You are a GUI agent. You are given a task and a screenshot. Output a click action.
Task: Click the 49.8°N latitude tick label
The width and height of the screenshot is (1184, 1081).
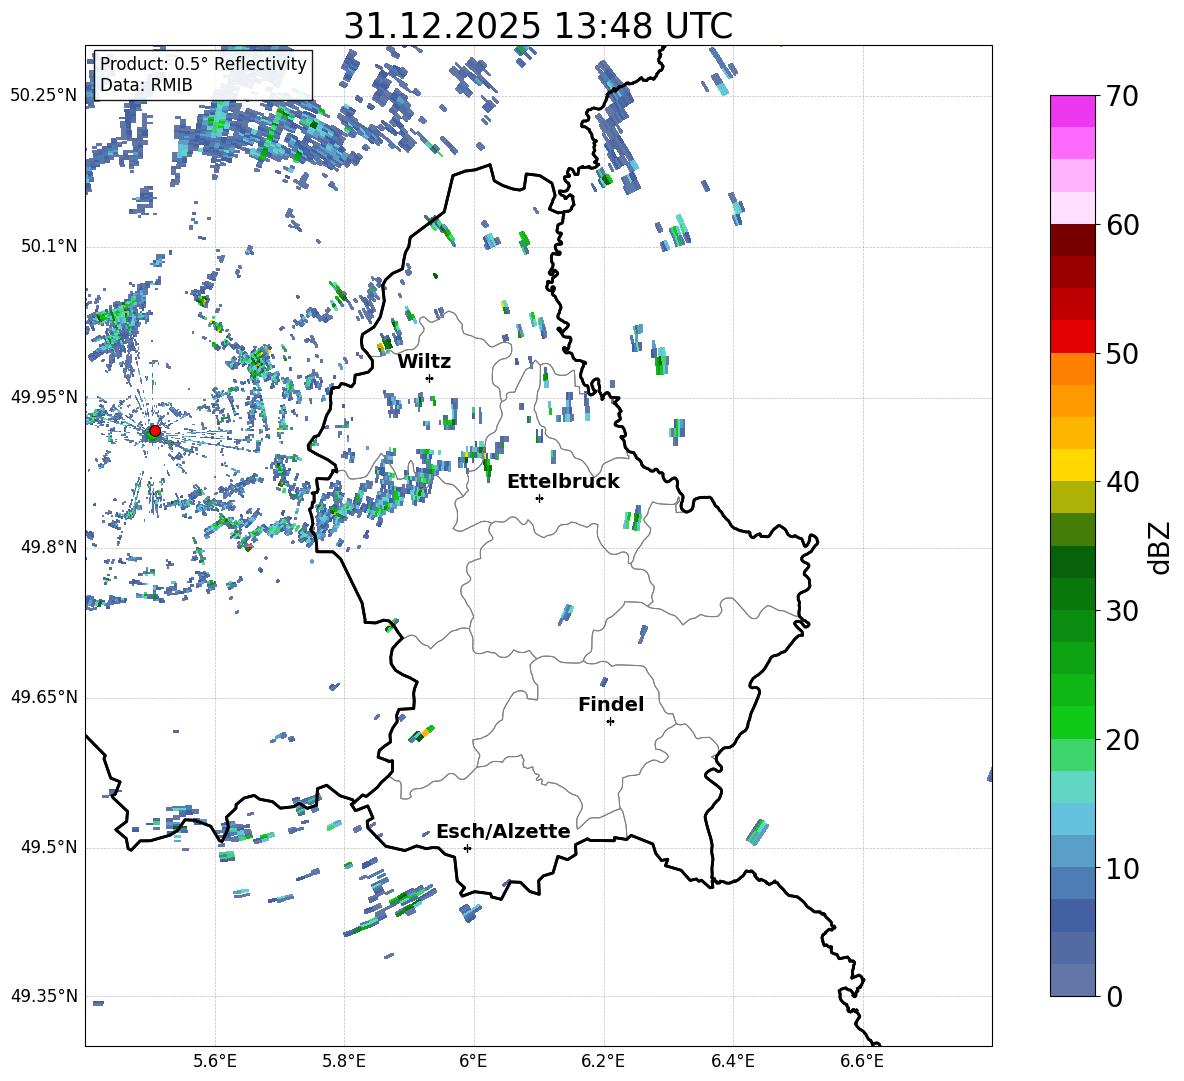point(48,547)
